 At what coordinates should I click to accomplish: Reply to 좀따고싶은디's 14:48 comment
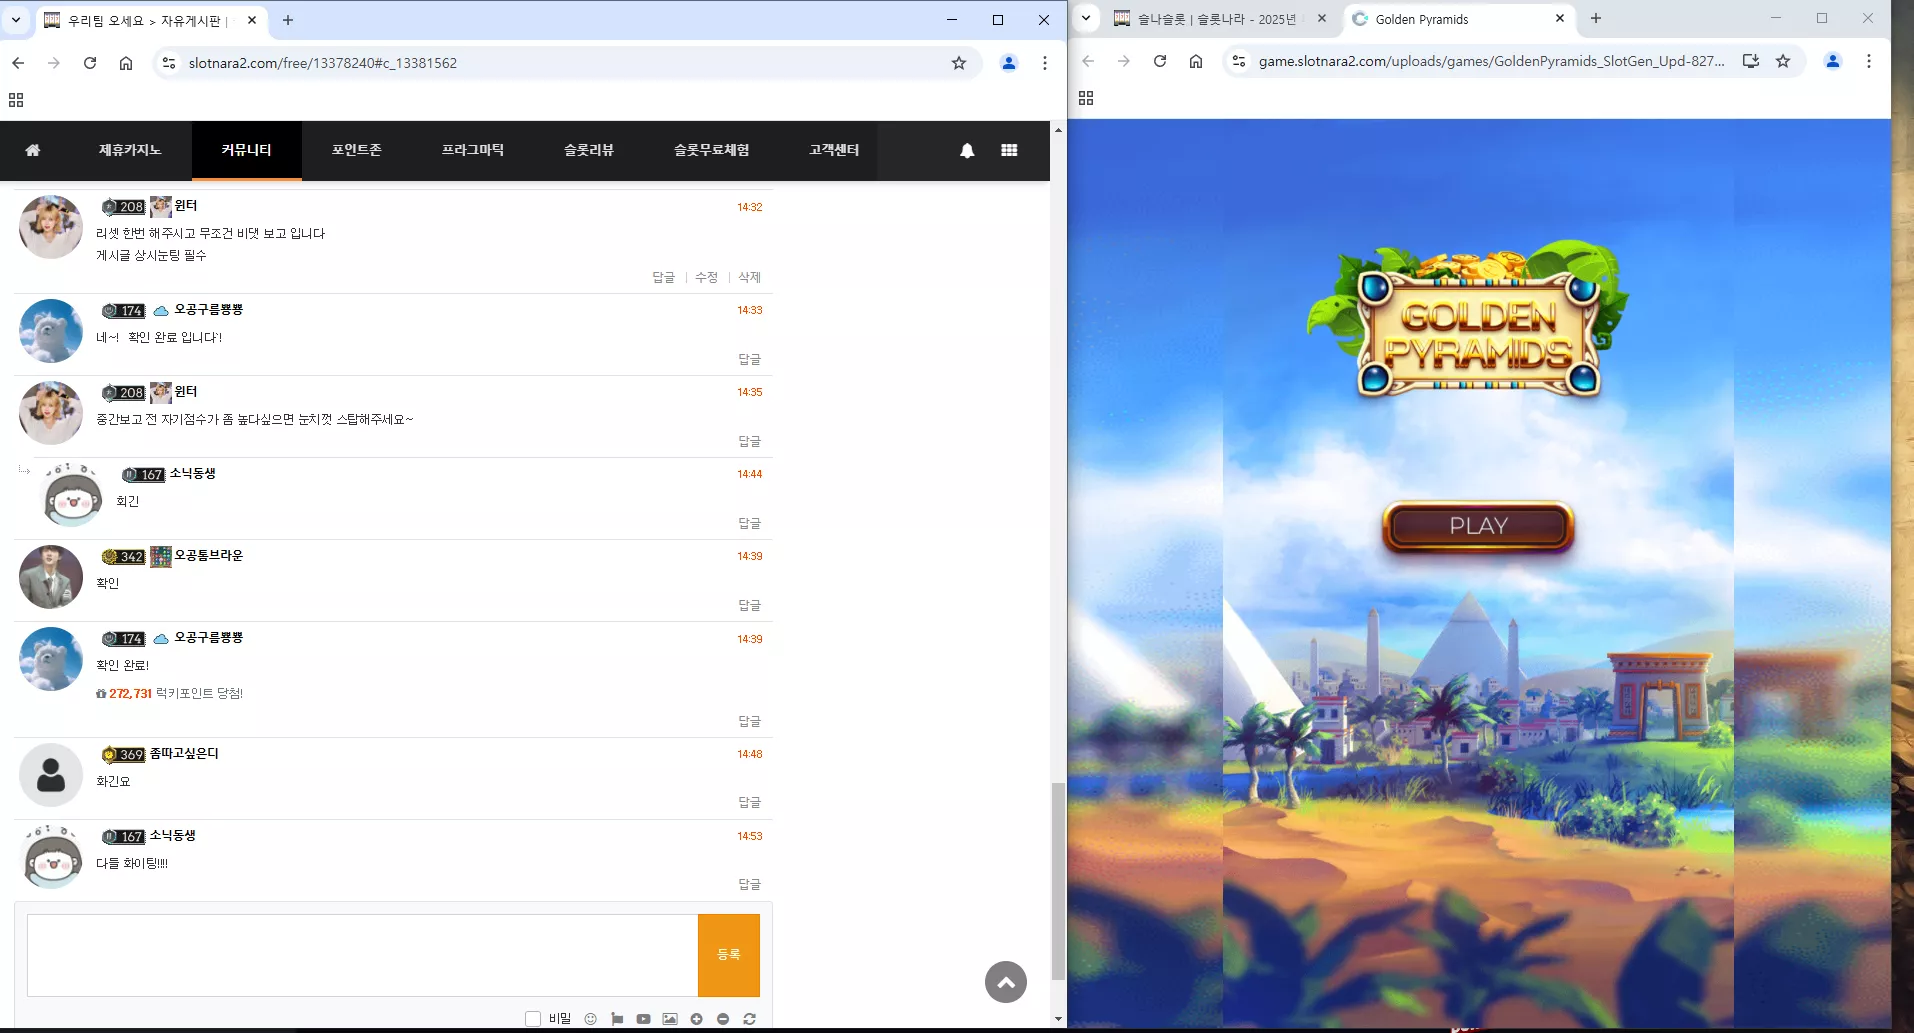pos(750,802)
